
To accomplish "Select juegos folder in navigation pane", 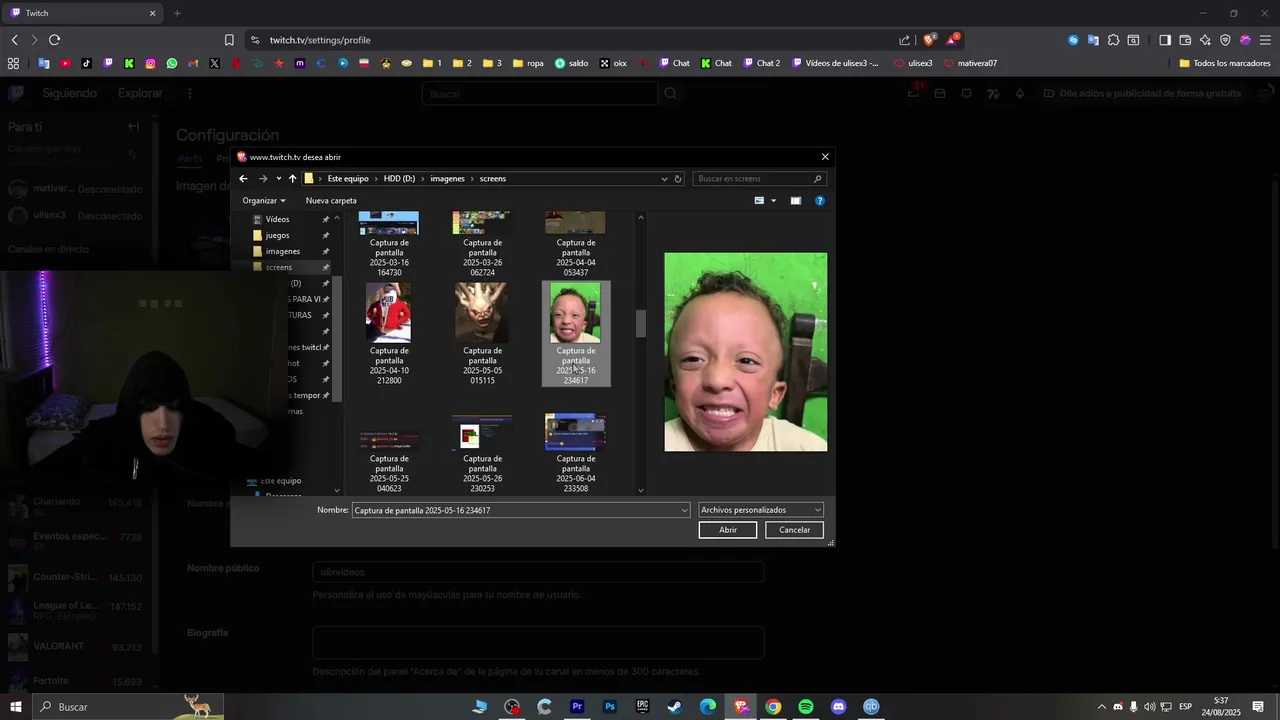I will tap(277, 235).
